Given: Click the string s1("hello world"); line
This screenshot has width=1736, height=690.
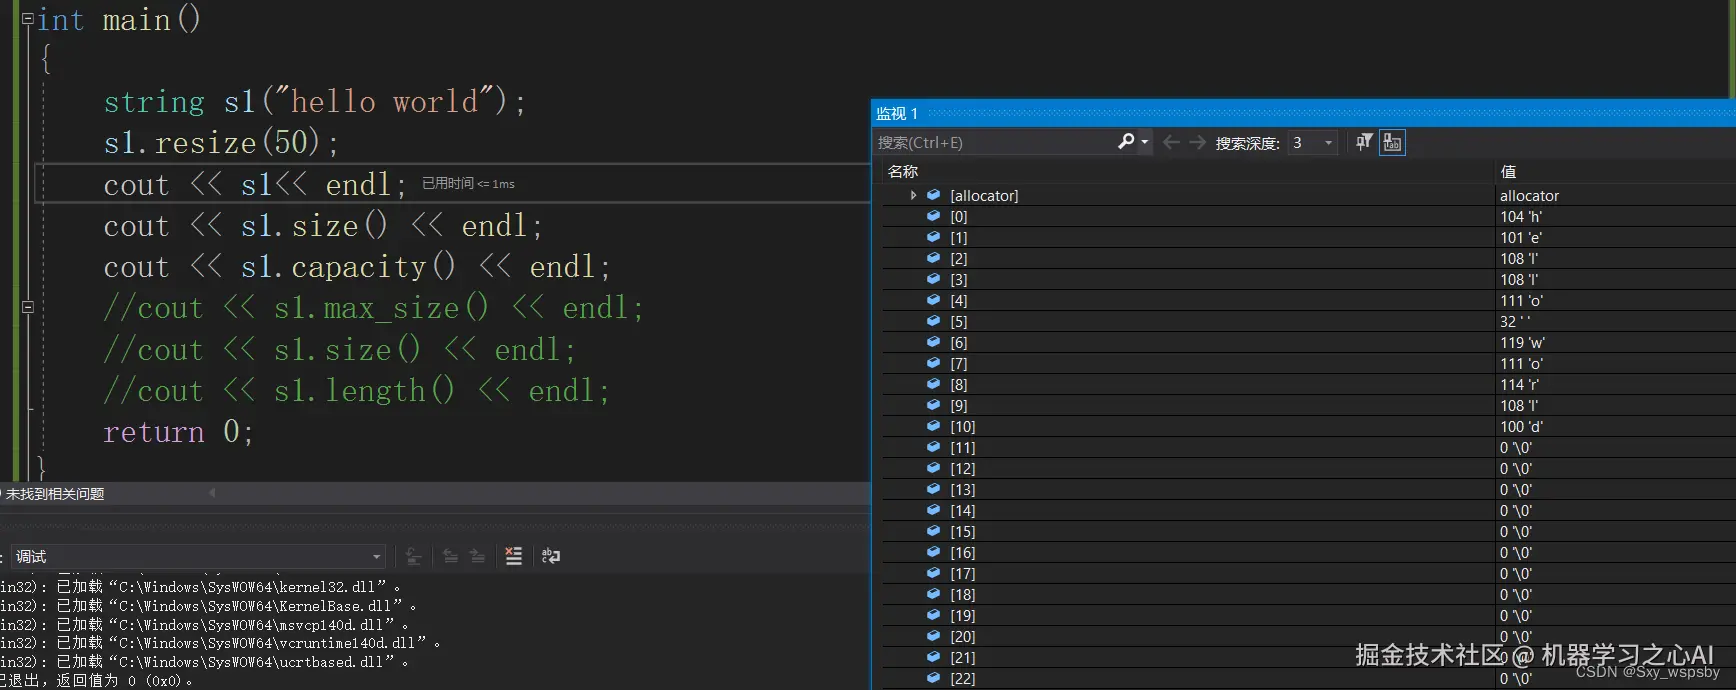Looking at the screenshot, I should tap(314, 101).
